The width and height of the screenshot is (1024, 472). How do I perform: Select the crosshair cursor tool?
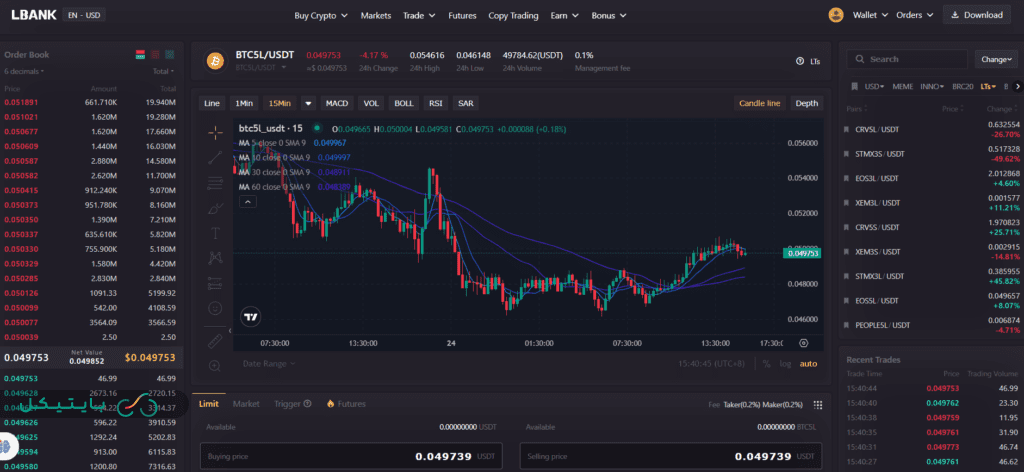(x=215, y=132)
